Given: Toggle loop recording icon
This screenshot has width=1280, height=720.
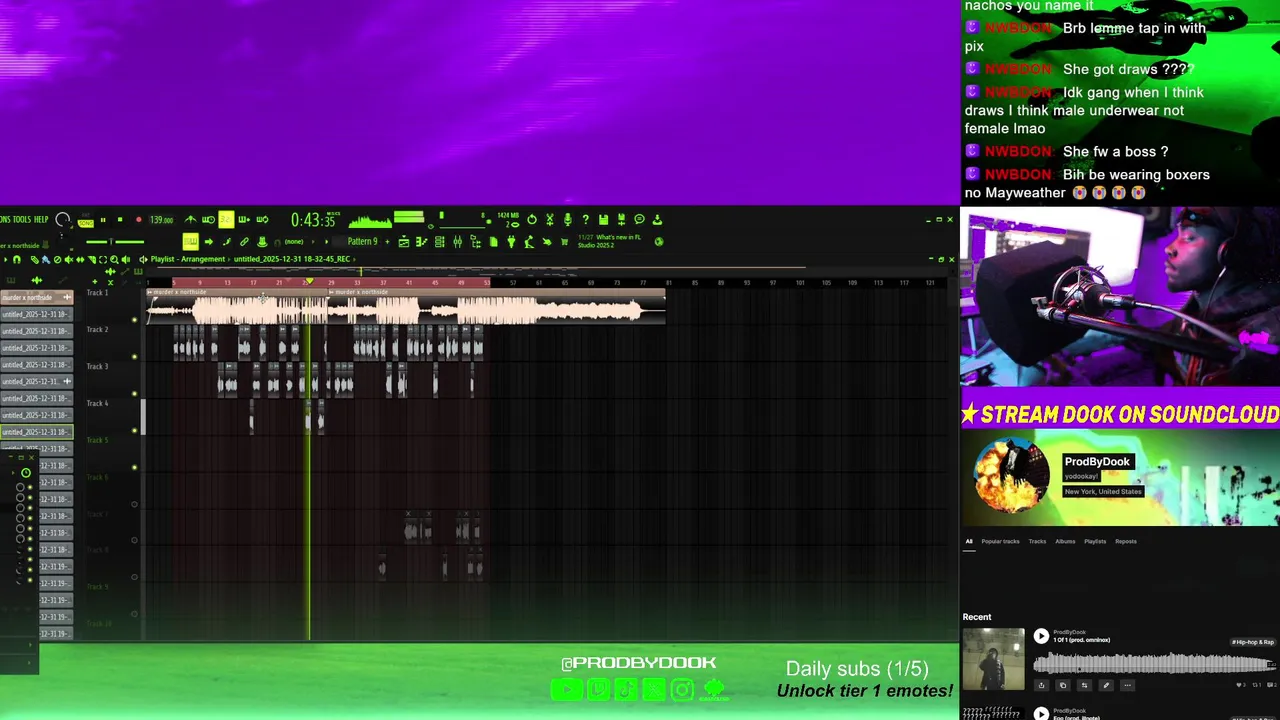Looking at the screenshot, I should [x=262, y=220].
